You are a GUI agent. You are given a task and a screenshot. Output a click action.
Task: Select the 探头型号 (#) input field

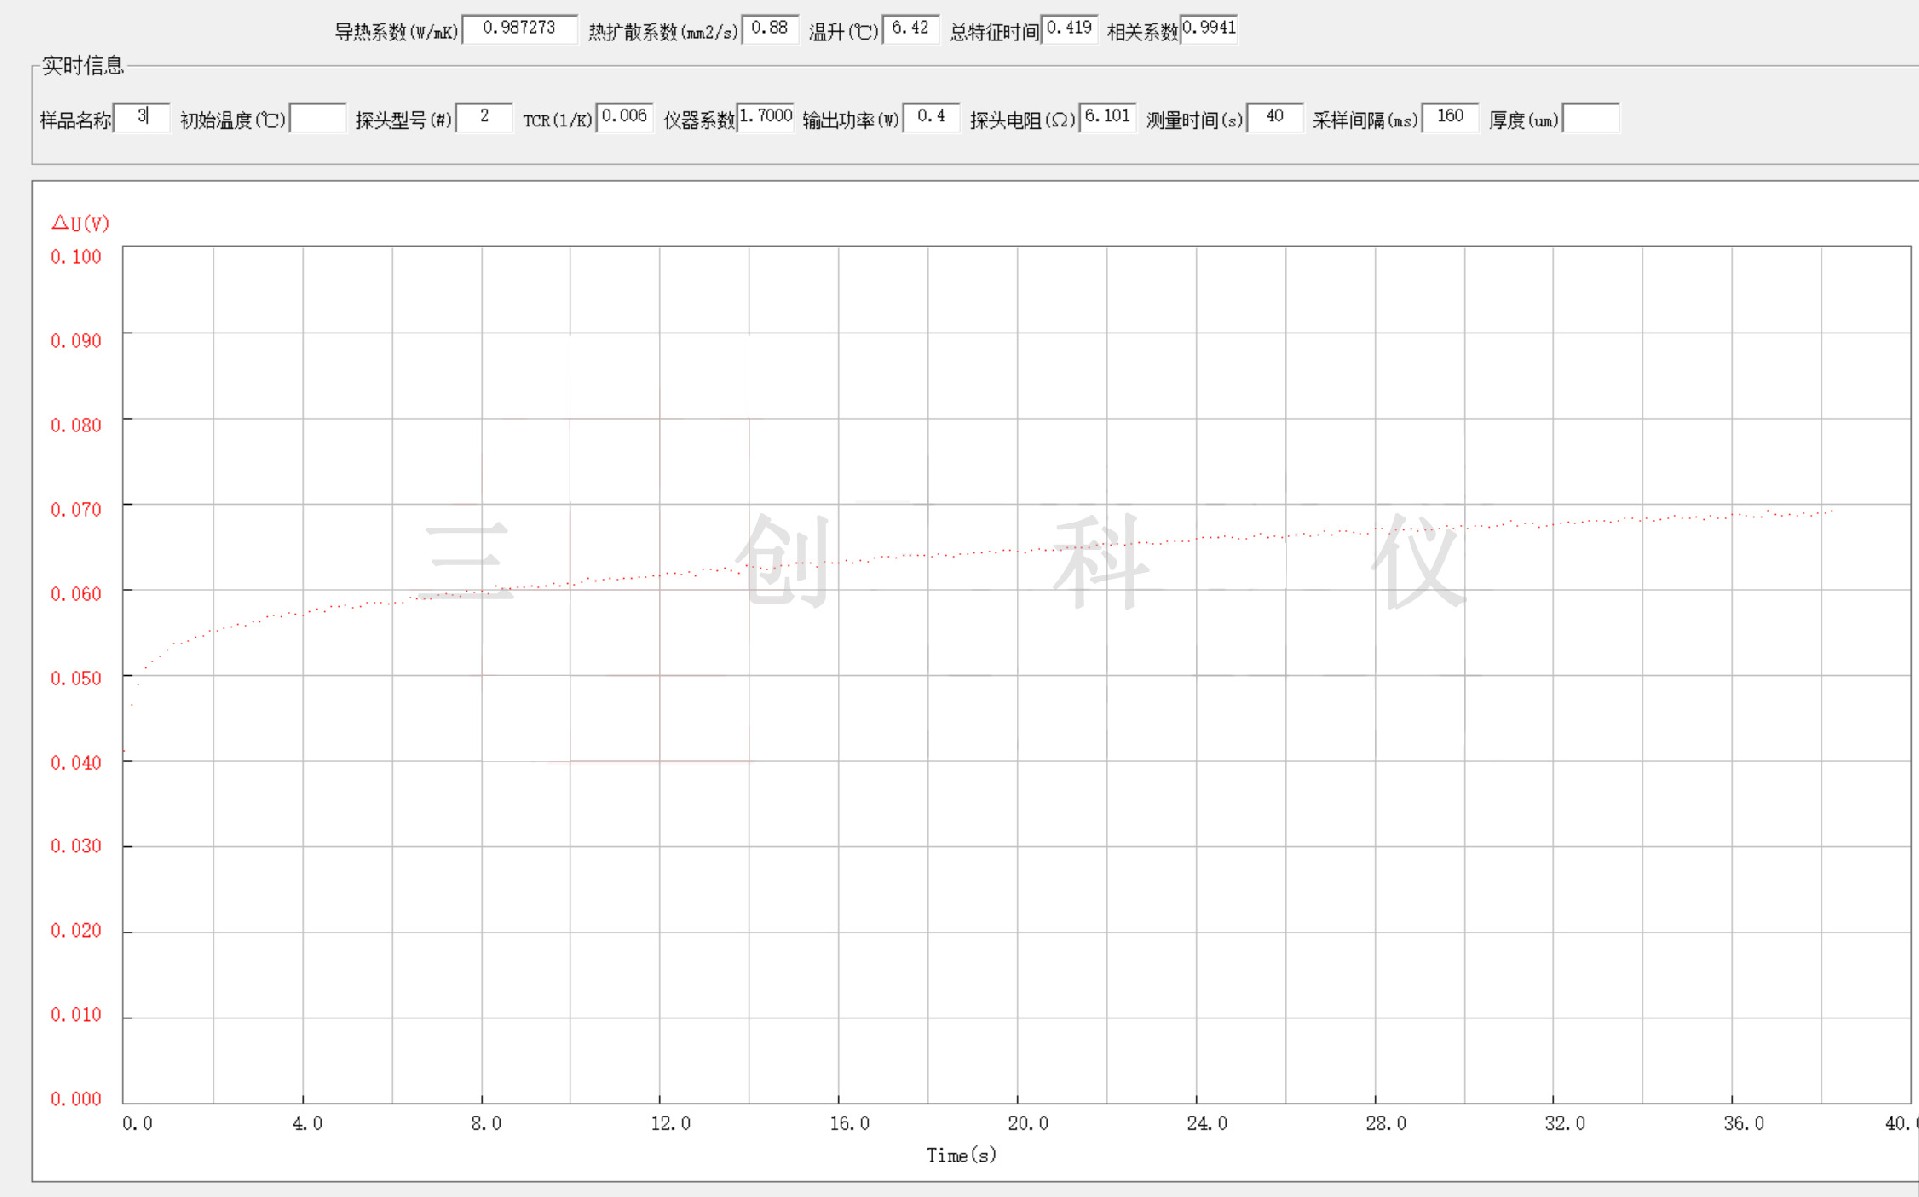pos(484,118)
